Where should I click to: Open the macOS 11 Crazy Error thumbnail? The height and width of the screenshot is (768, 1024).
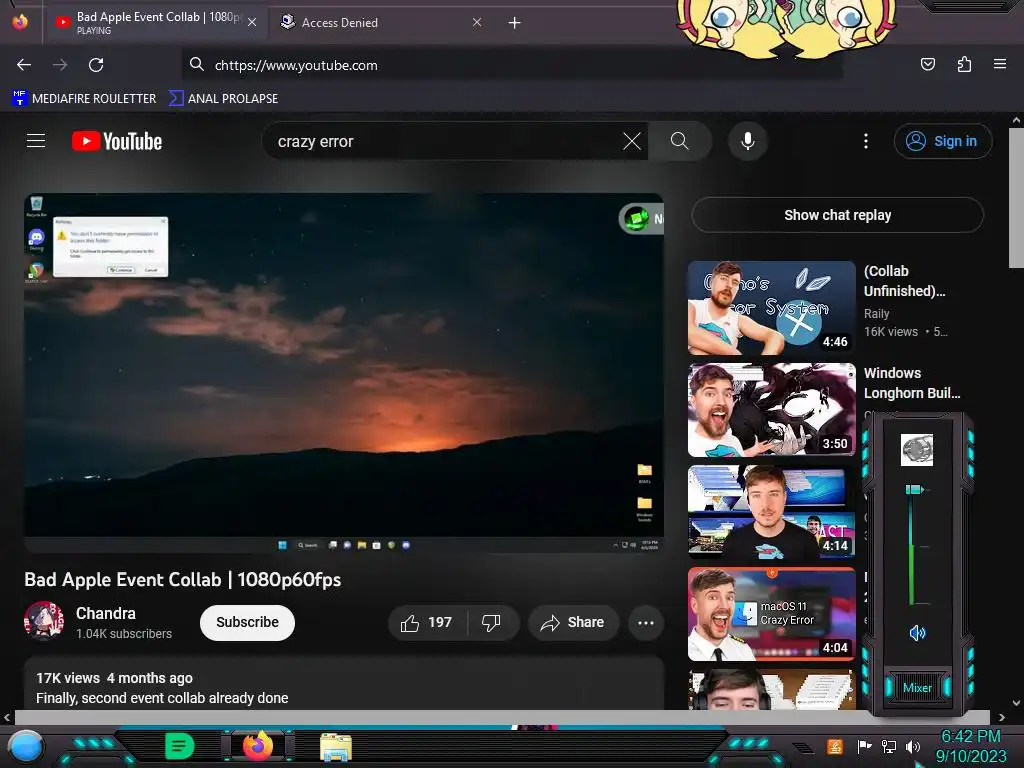pos(771,614)
